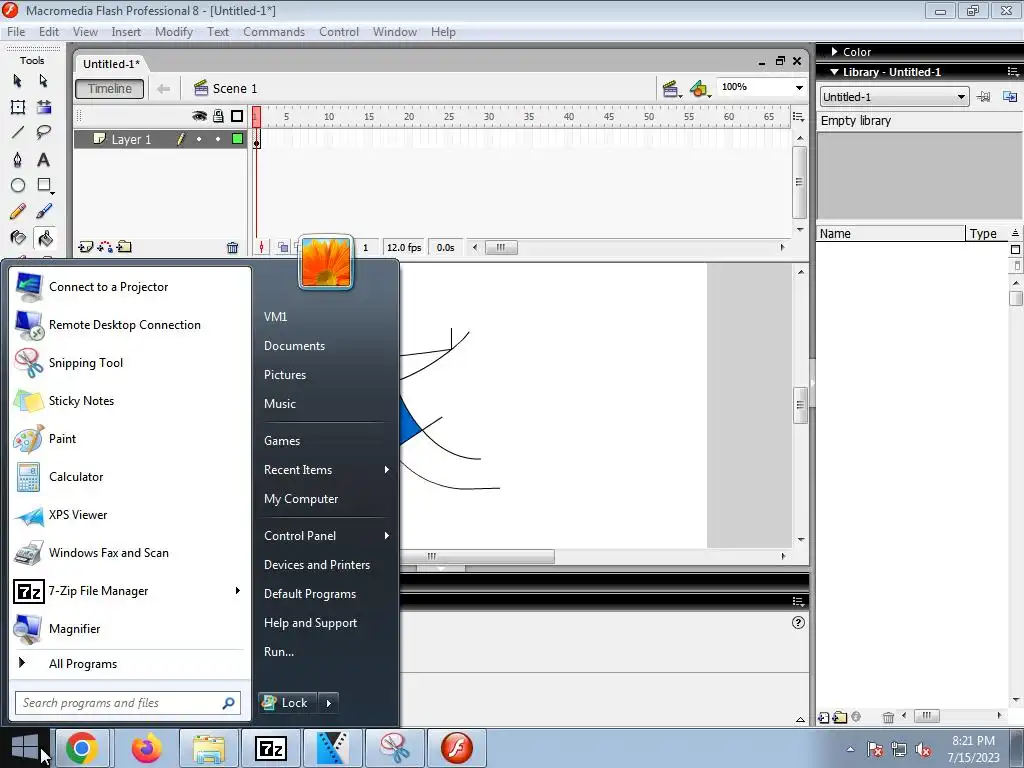Click the Delete Layer trash icon
1024x768 pixels.
[232, 248]
